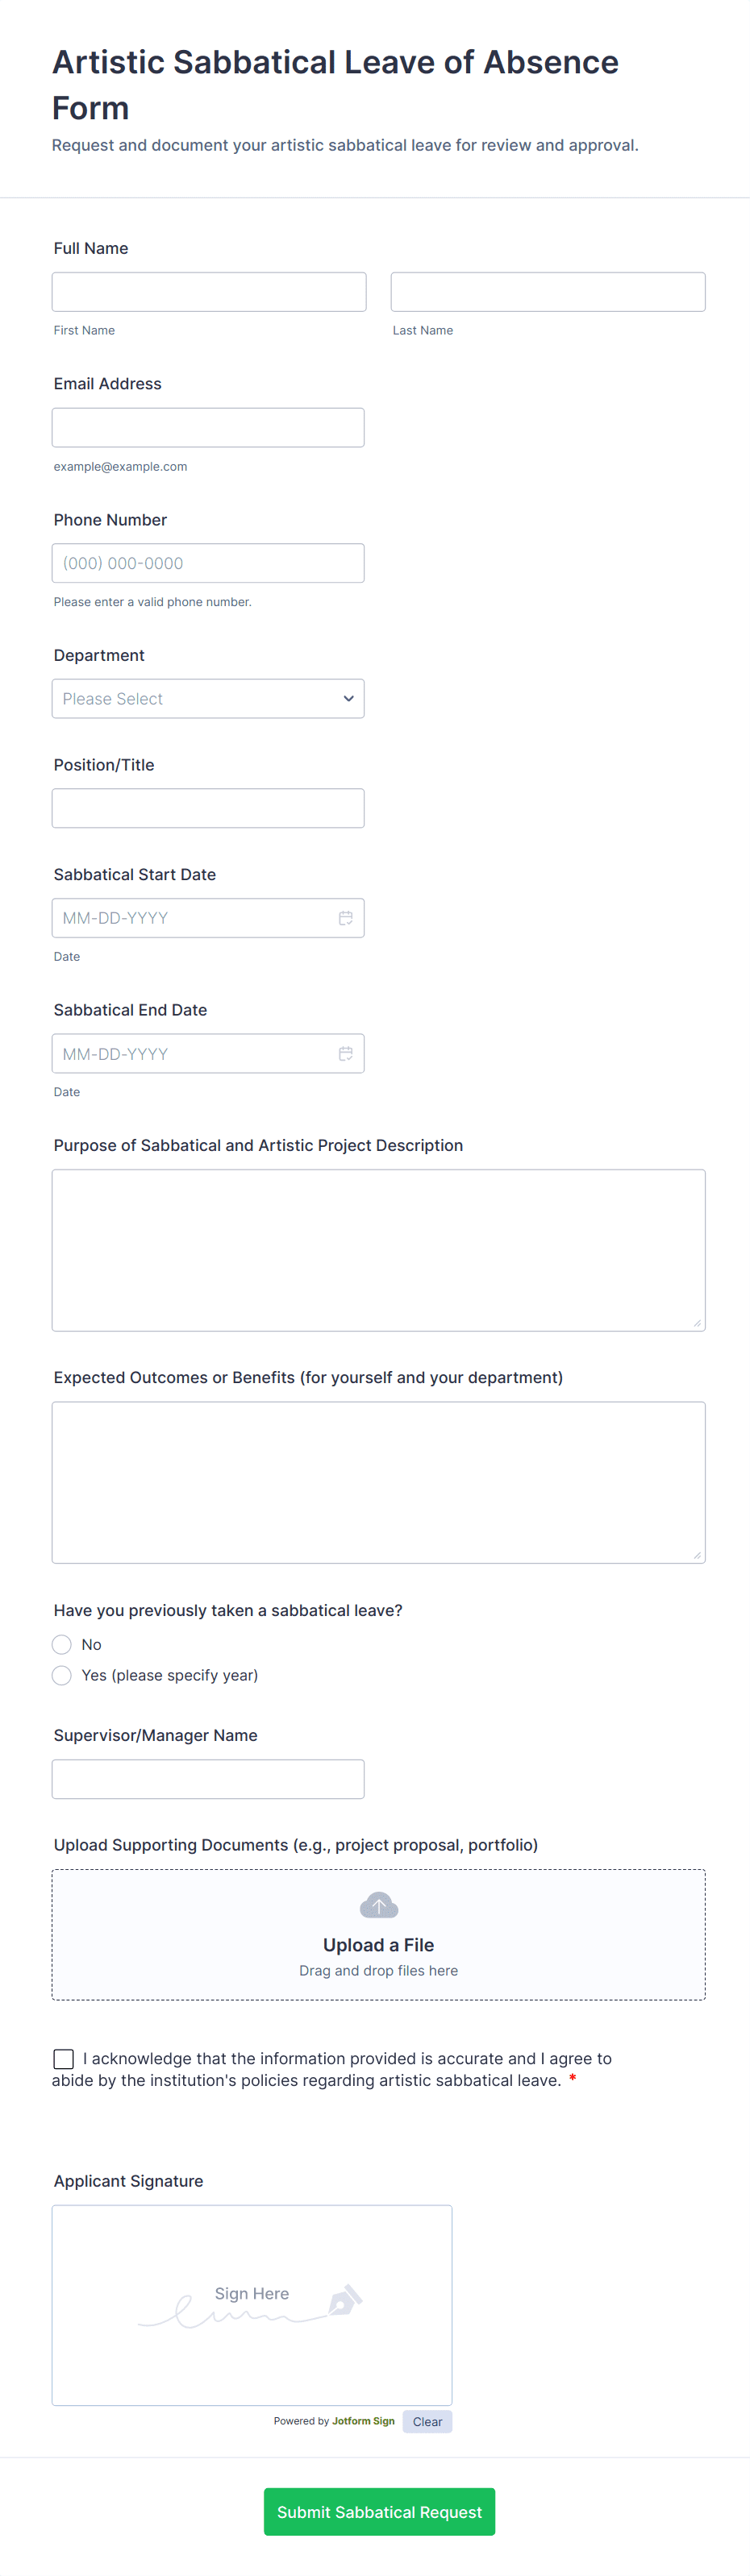
Task: Focus the First Name field
Action: pyautogui.click(x=209, y=292)
